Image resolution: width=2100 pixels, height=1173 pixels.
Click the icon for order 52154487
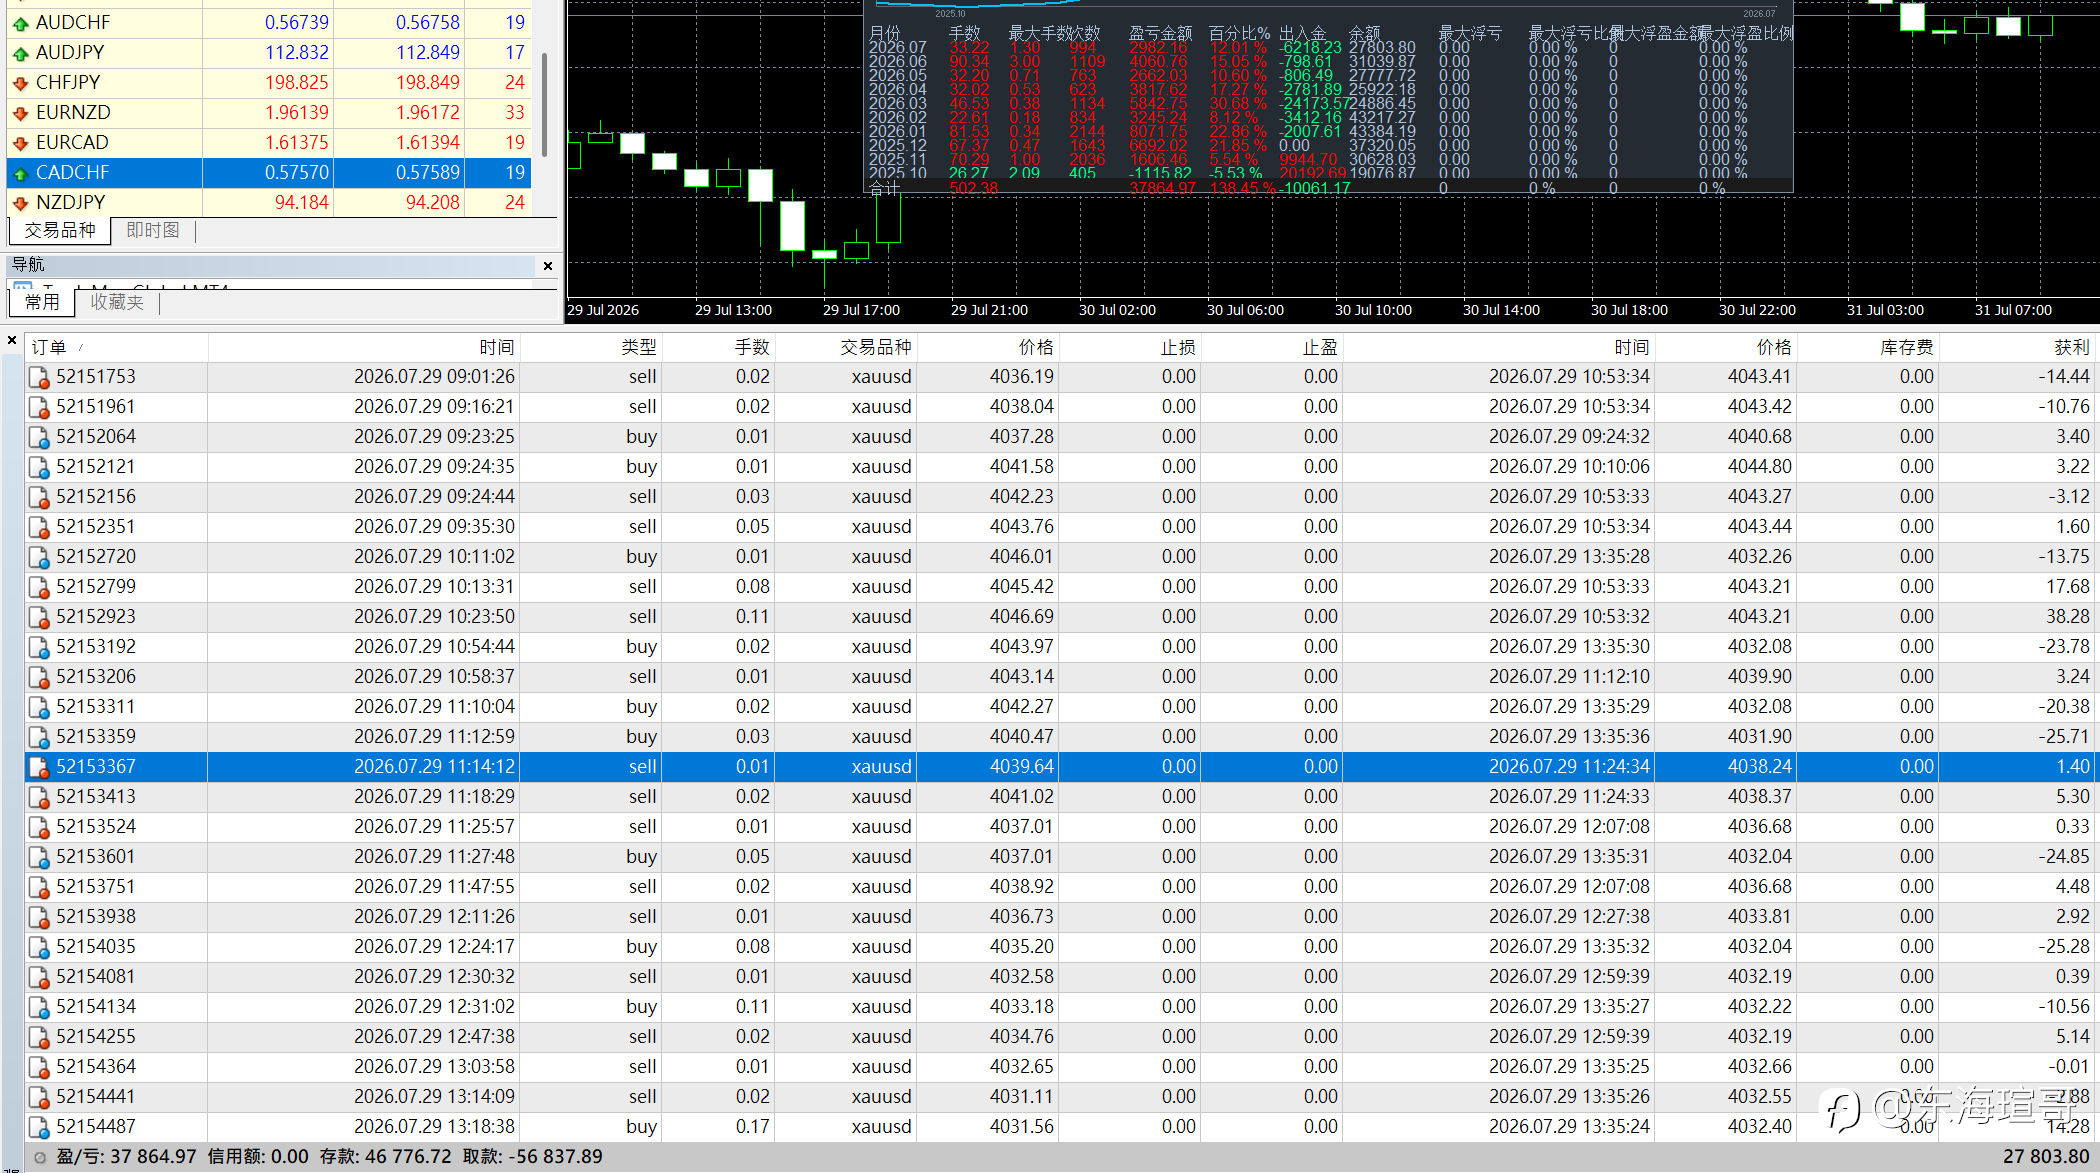click(x=39, y=1127)
